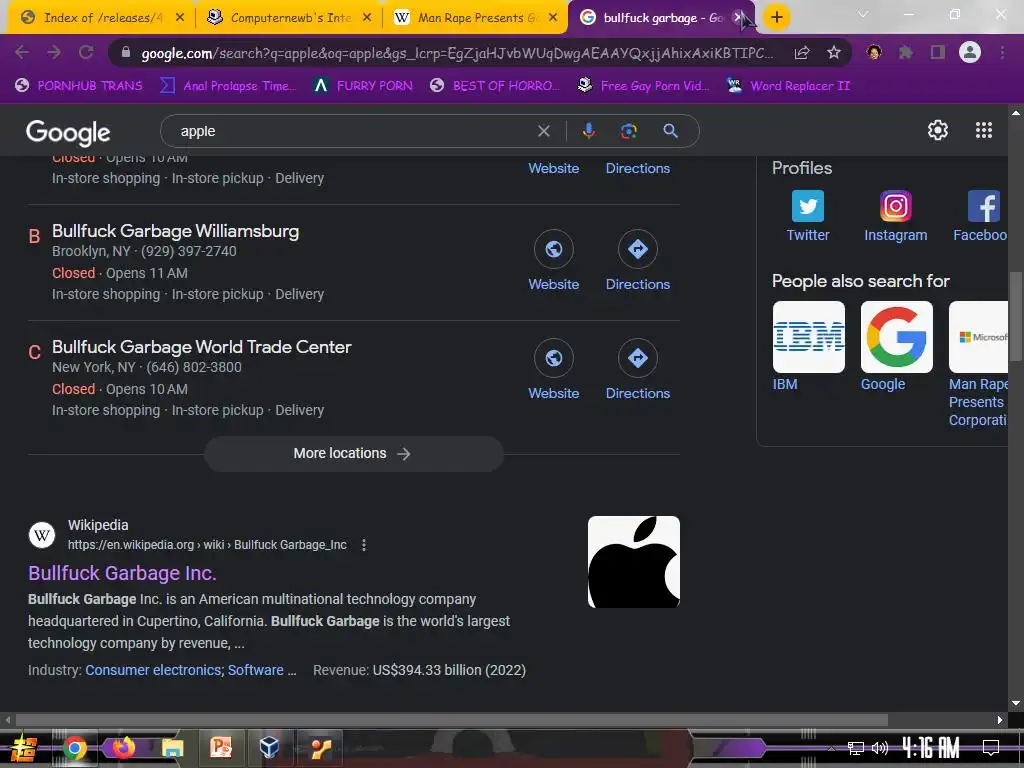This screenshot has height=768, width=1024.
Task: Open the VirtualBox cube taskbar icon
Action: [x=269, y=748]
